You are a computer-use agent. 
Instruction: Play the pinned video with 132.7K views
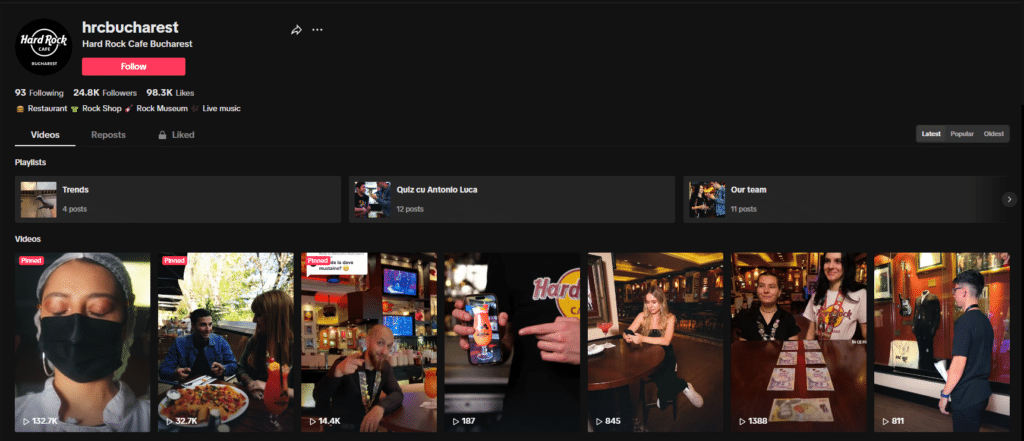(82, 342)
